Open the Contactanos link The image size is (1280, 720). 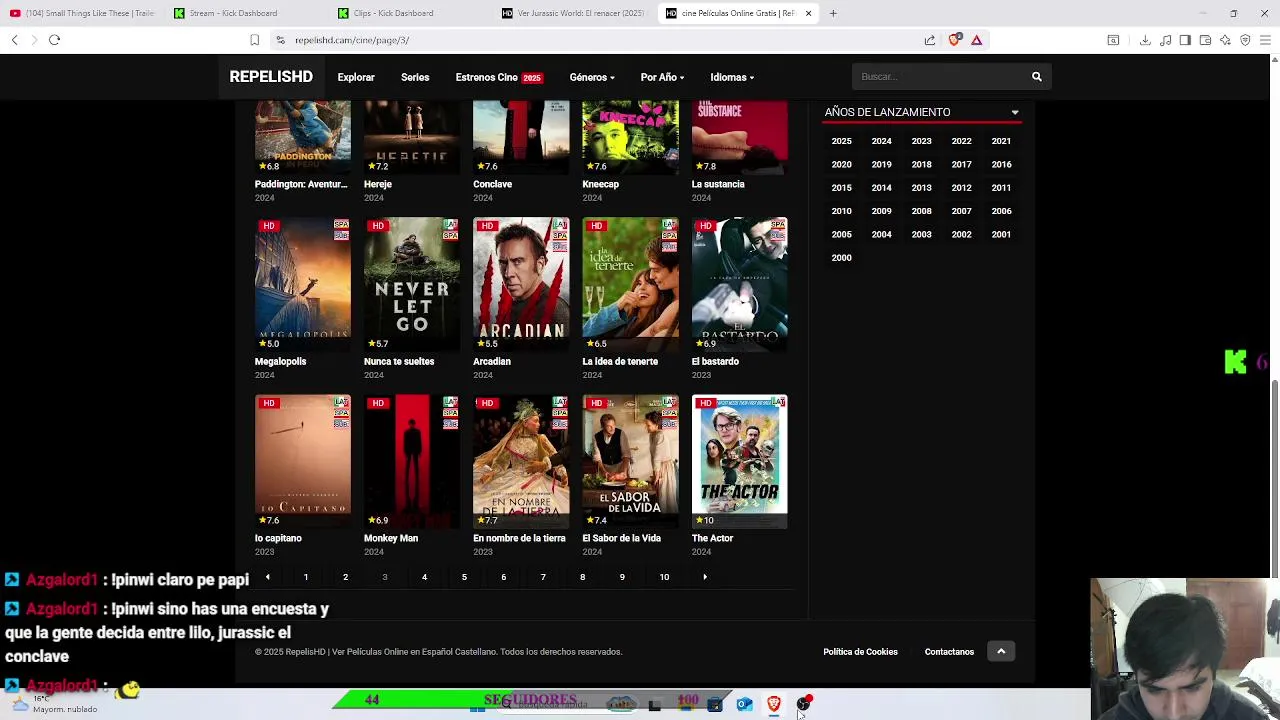[949, 652]
